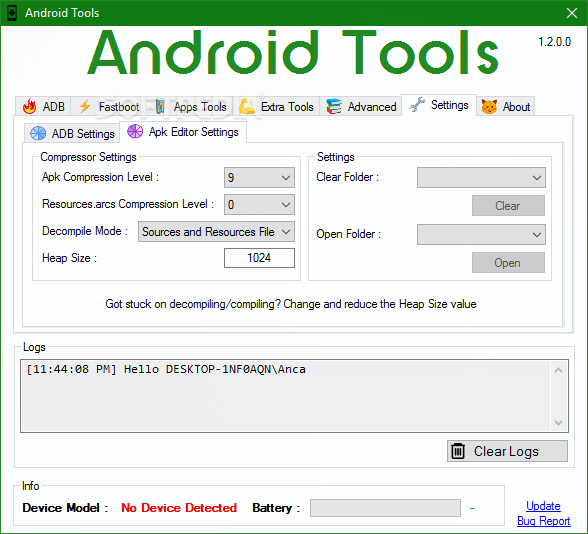This screenshot has width=588, height=534.
Task: Go to the Extra Tools tab
Action: point(276,107)
